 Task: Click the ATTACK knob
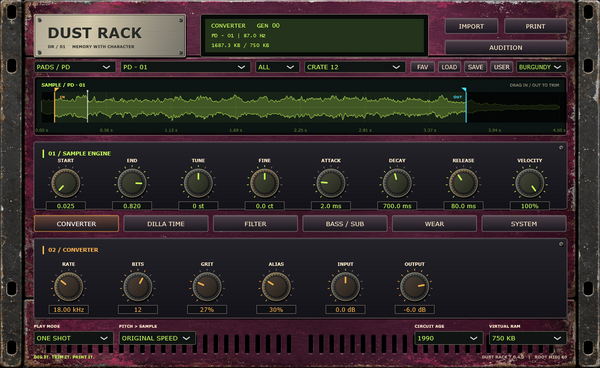pyautogui.click(x=331, y=183)
